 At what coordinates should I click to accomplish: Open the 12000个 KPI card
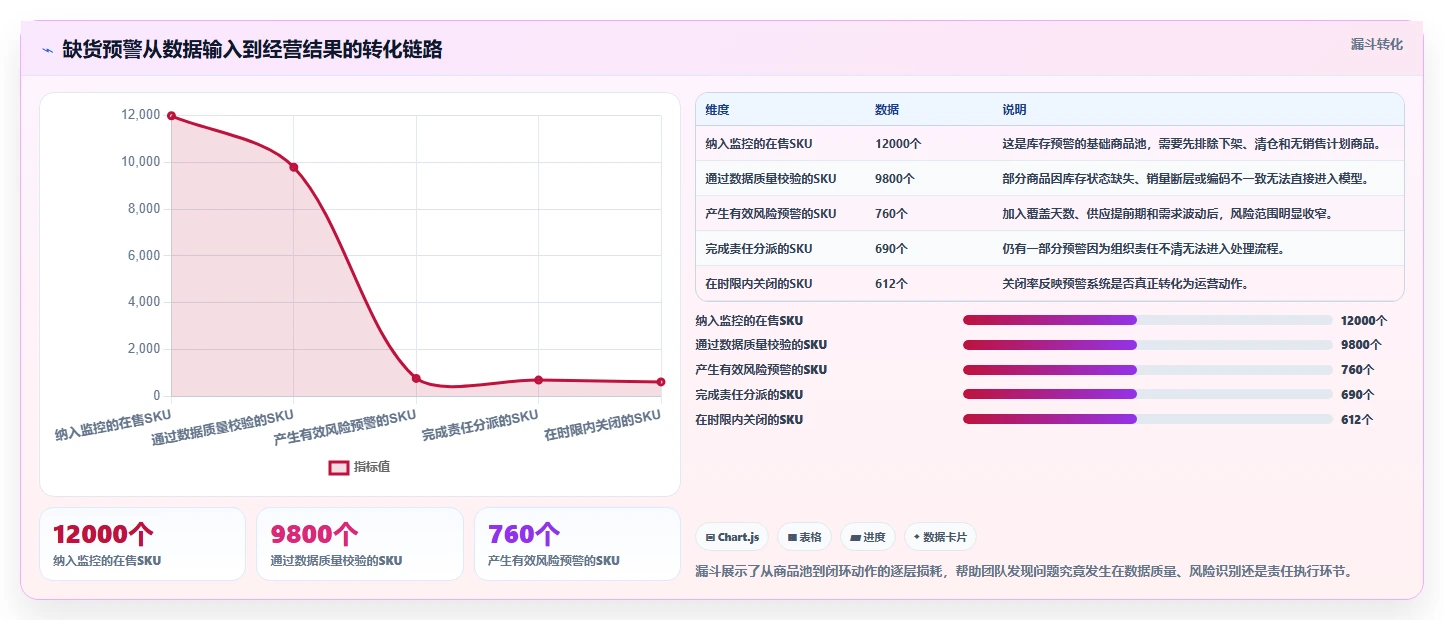(142, 544)
